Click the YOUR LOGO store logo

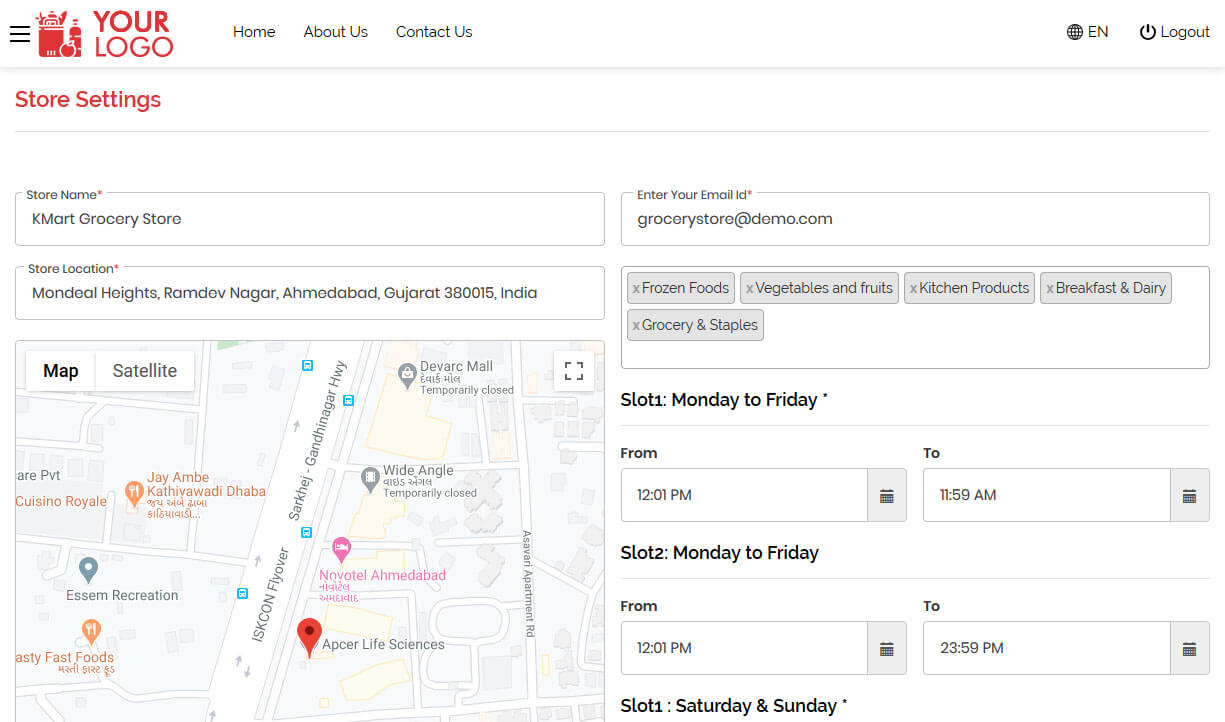click(x=105, y=34)
